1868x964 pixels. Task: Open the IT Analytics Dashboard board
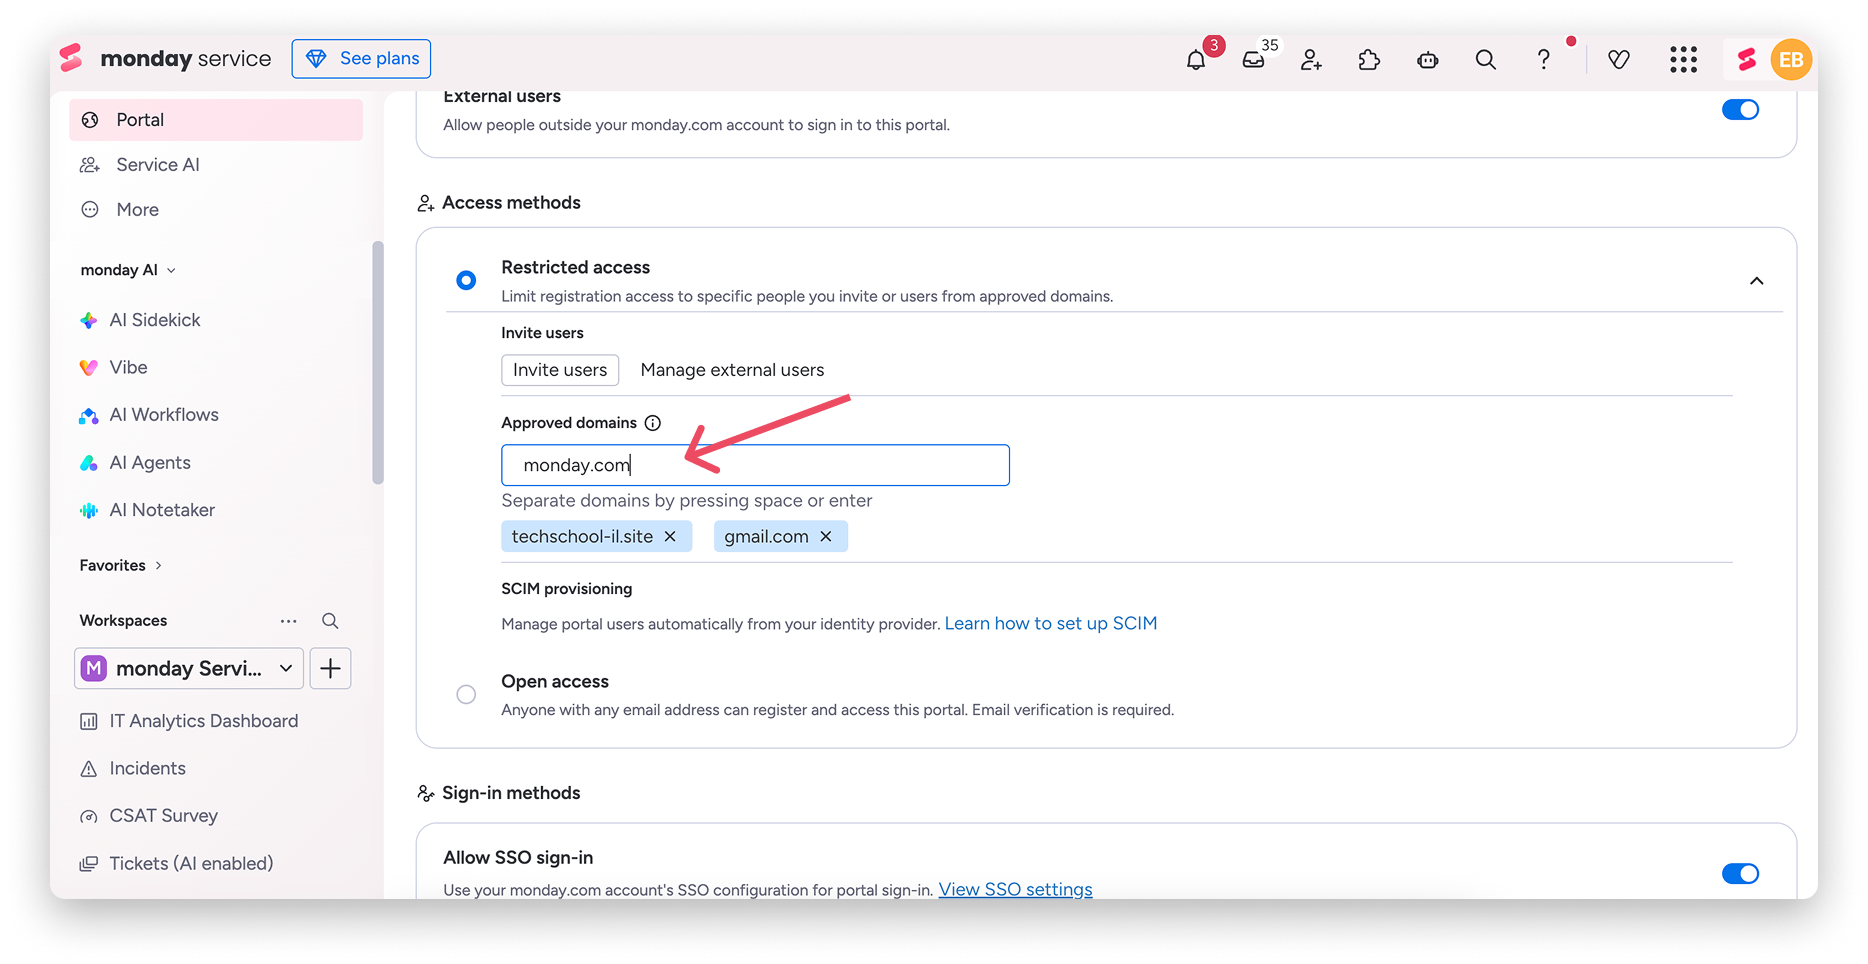point(204,721)
